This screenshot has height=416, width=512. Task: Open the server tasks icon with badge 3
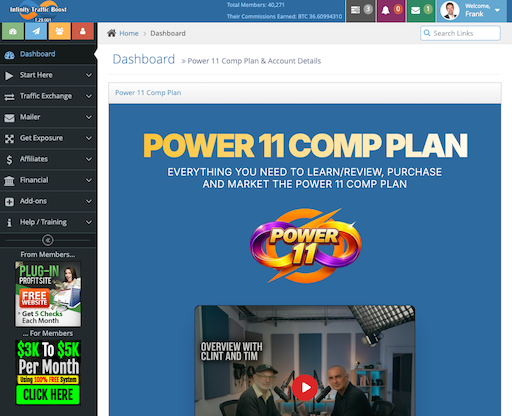[x=361, y=11]
